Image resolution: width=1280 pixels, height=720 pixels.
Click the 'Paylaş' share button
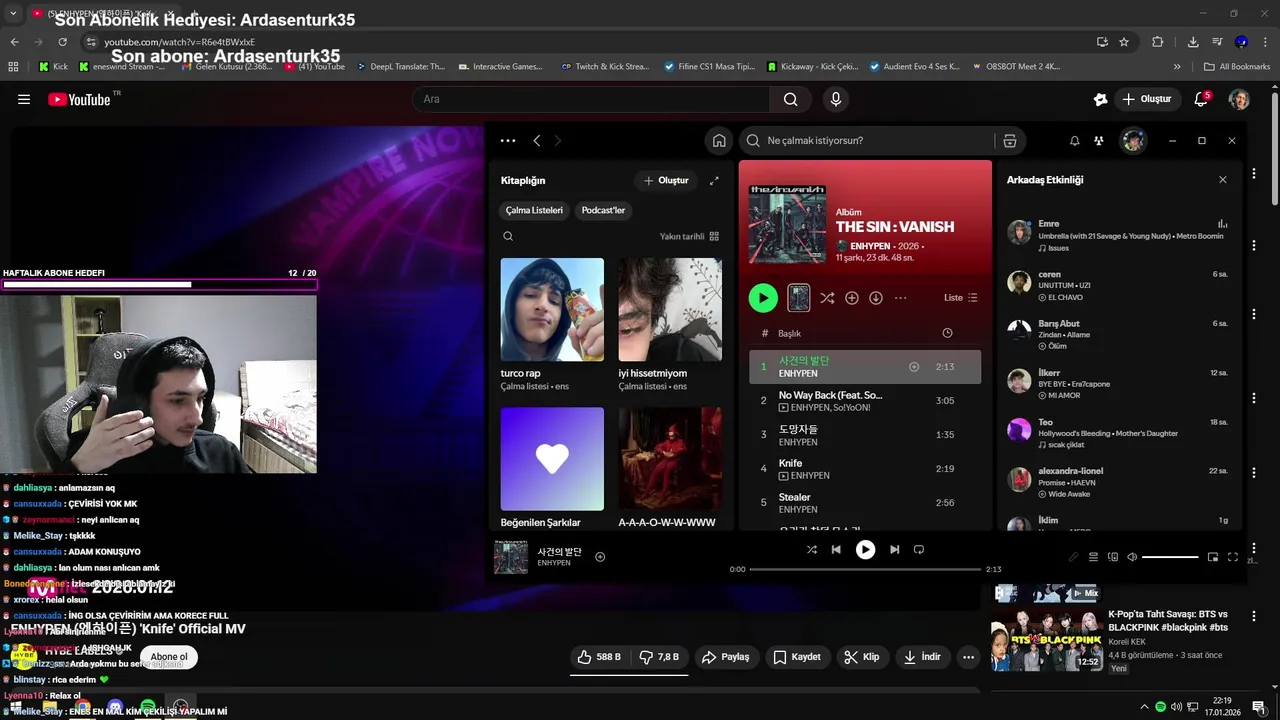click(x=725, y=657)
